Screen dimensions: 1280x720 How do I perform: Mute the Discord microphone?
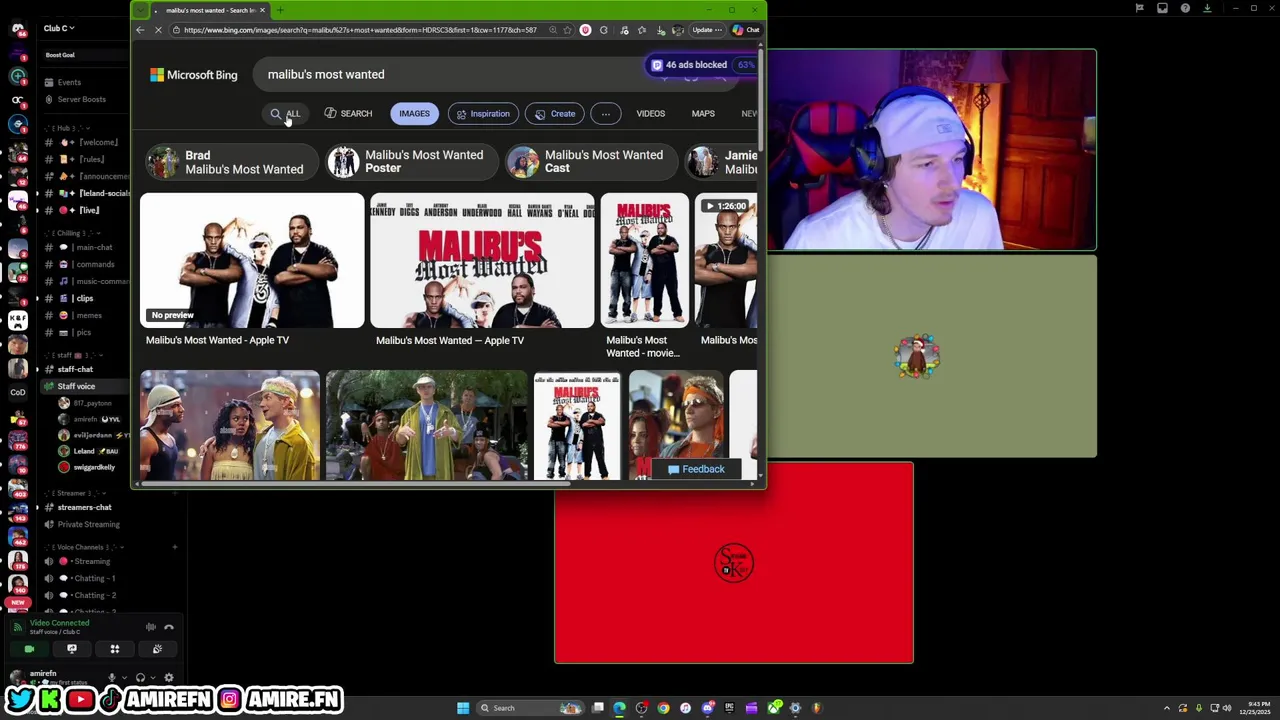(113, 678)
